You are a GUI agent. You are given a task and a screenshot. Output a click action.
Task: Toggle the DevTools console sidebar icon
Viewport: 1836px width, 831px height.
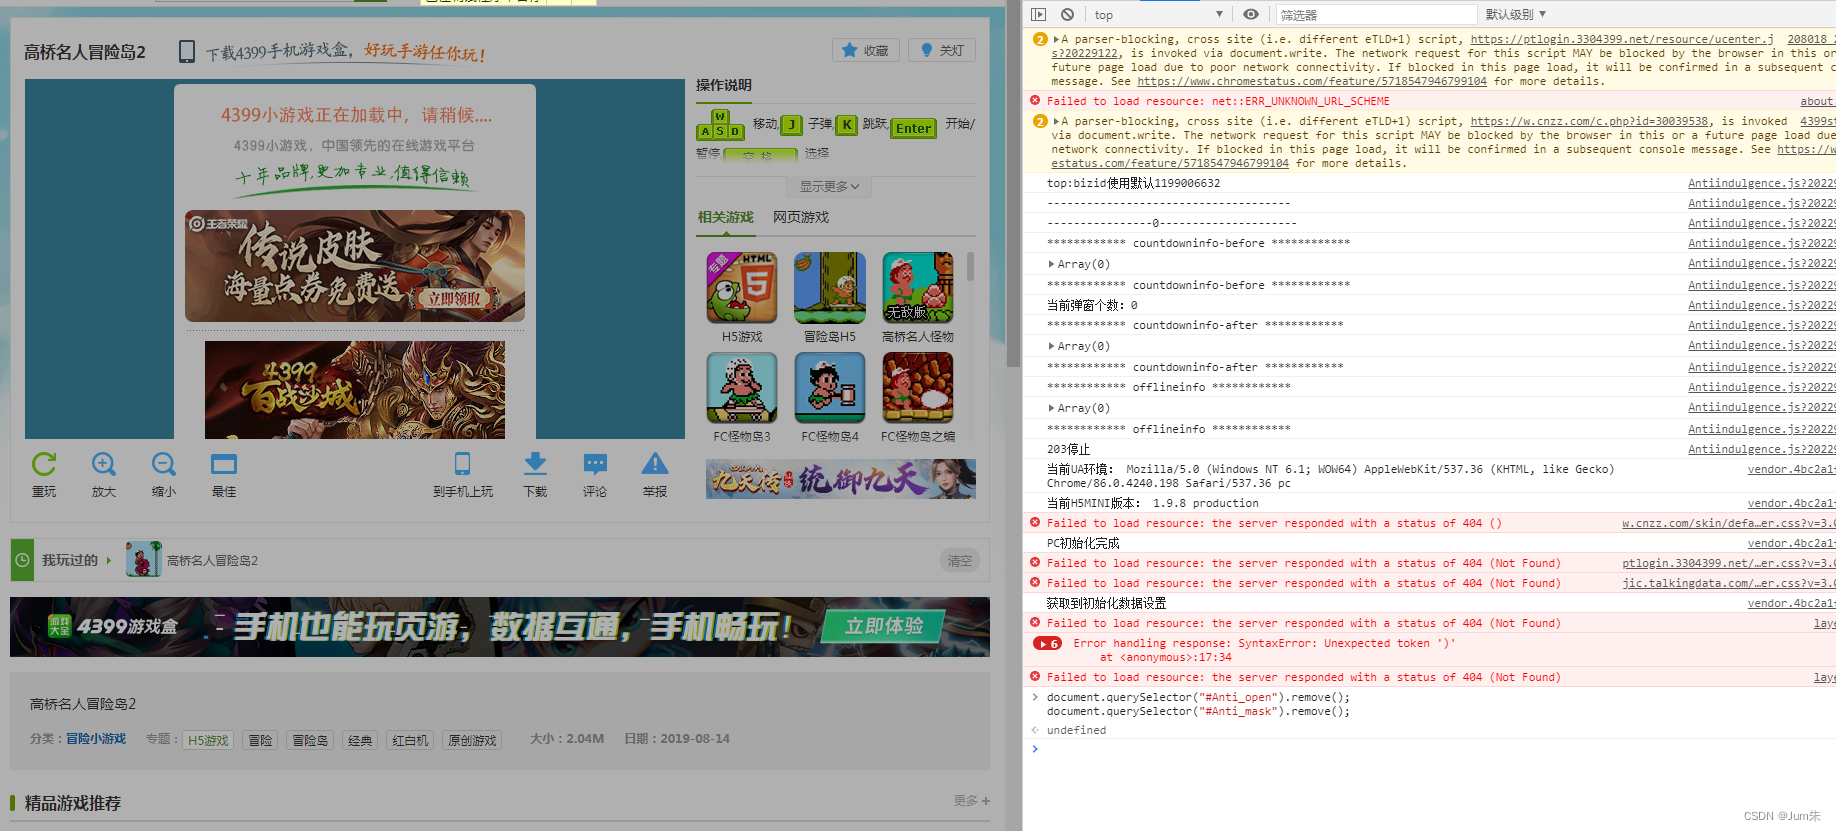click(1038, 14)
